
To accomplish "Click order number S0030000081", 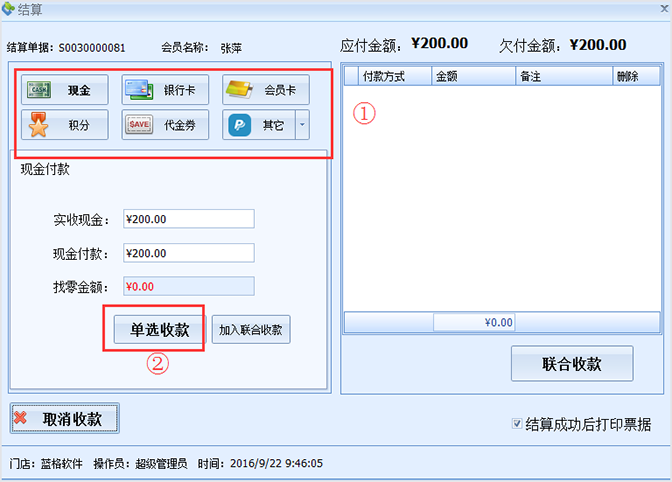I will tap(92, 48).
